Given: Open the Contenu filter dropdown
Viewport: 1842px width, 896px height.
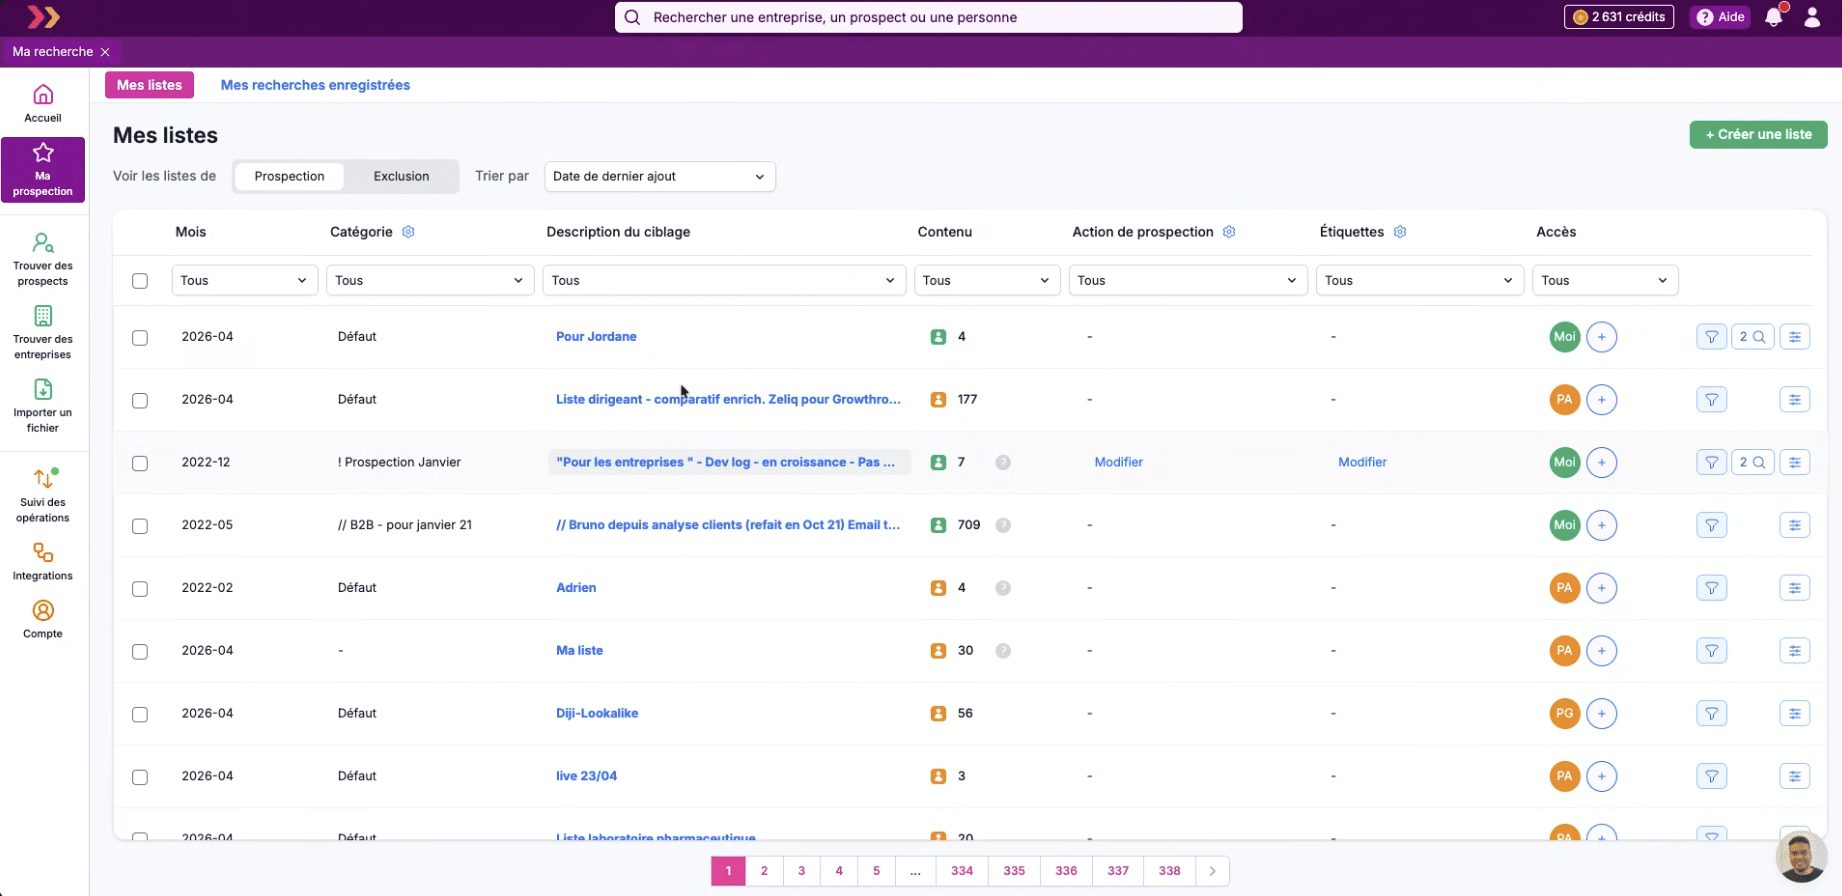Looking at the screenshot, I should point(987,281).
